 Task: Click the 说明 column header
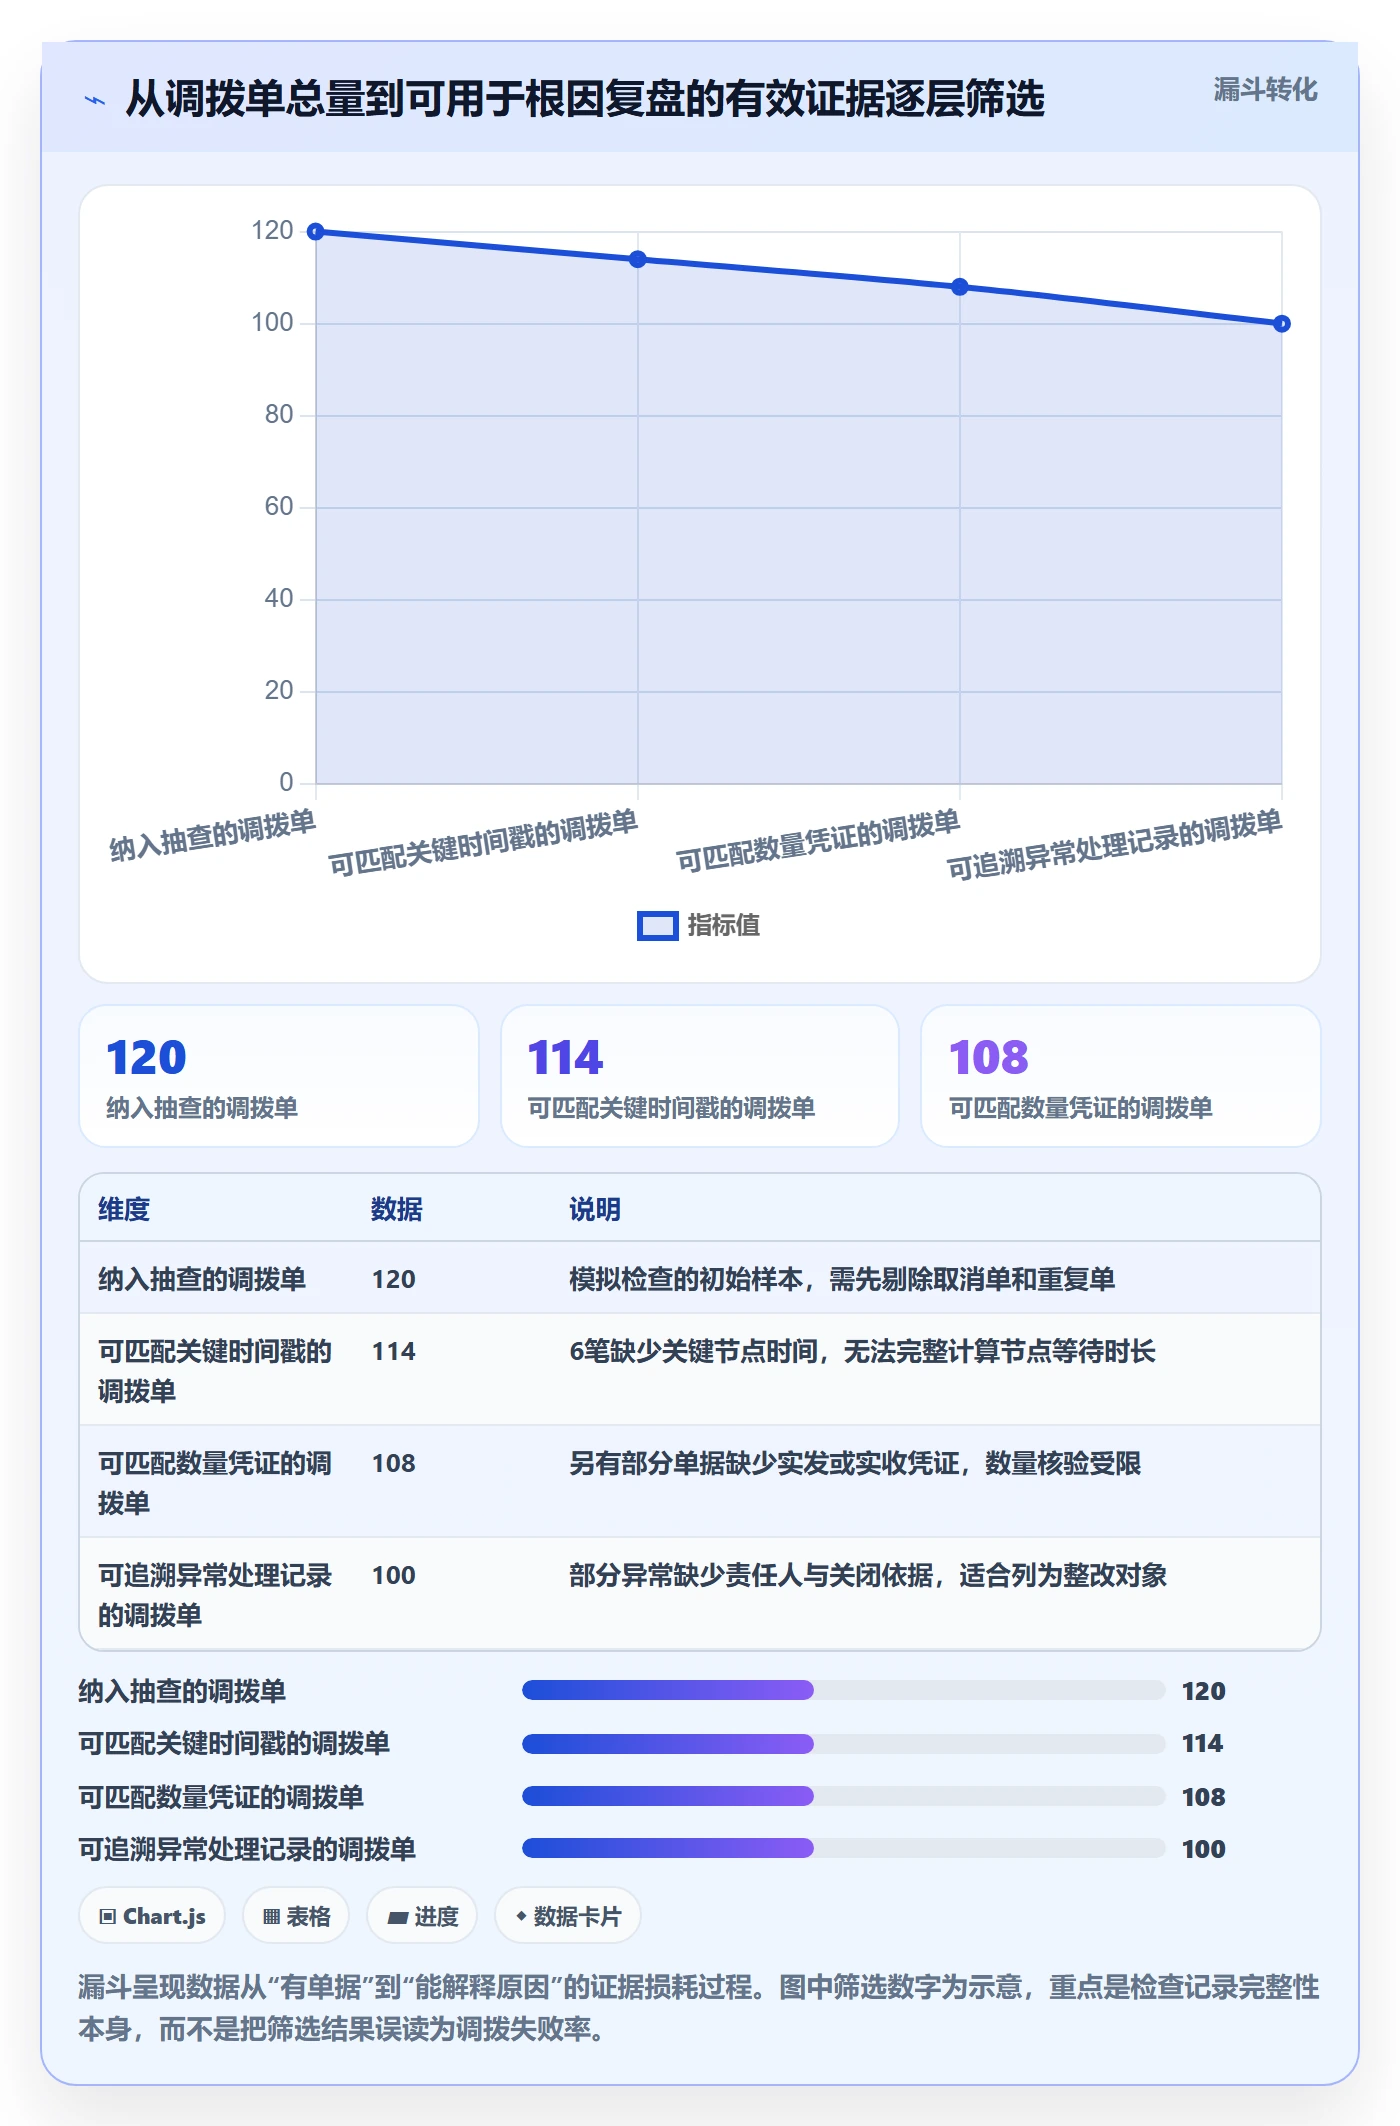point(595,1209)
